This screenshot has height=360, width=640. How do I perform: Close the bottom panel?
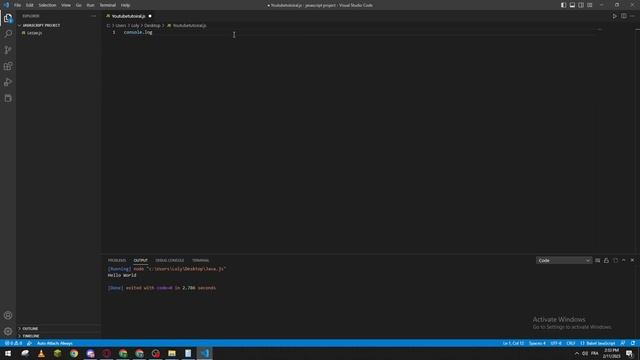pos(632,260)
